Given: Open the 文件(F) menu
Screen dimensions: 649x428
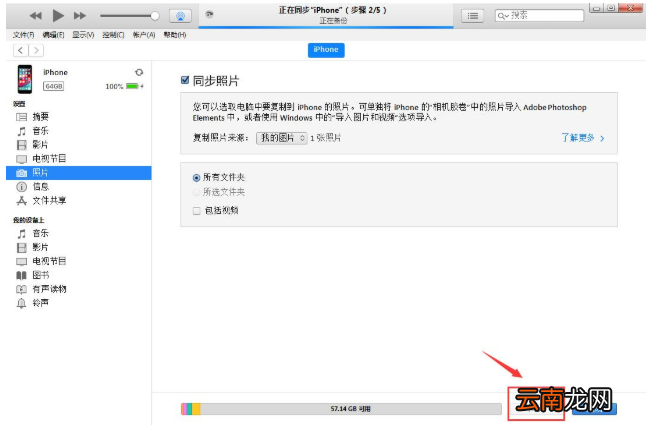Looking at the screenshot, I should pyautogui.click(x=24, y=35).
